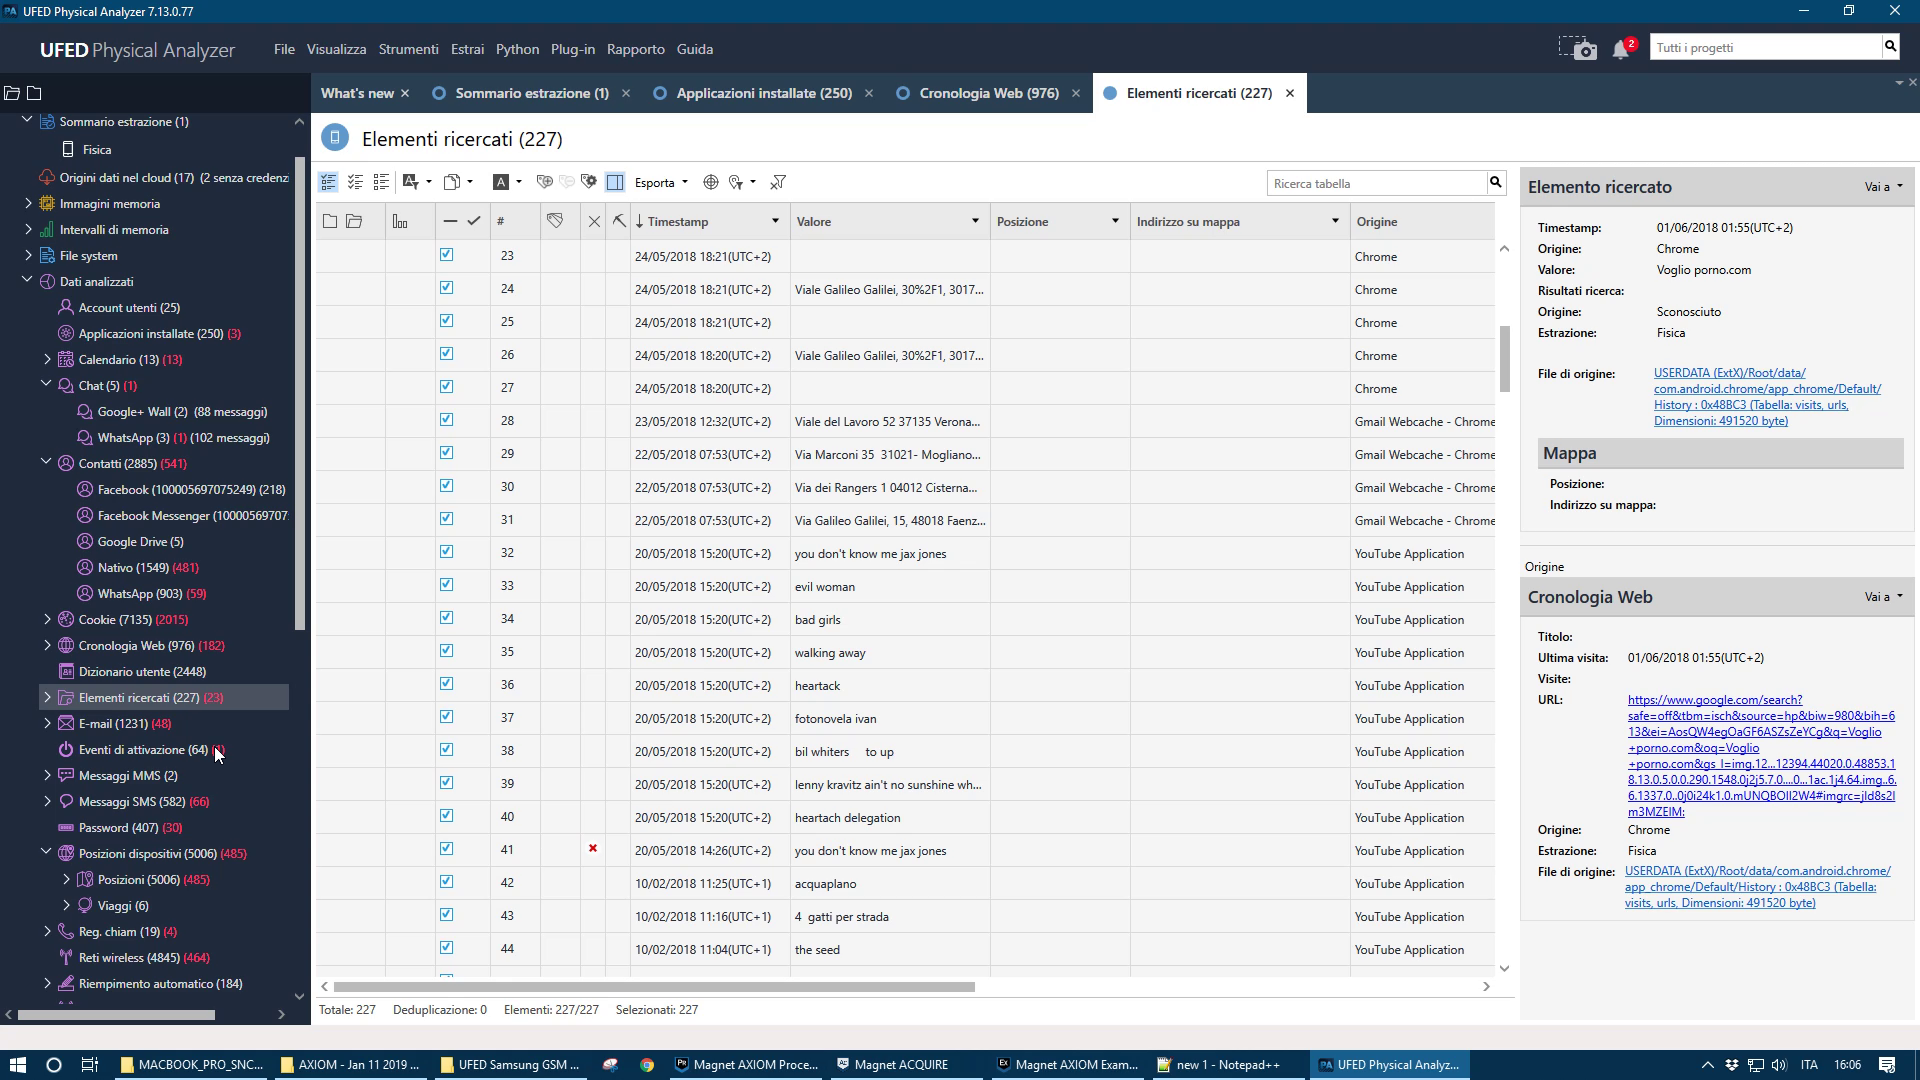
Task: Click the X deleted column header icon
Action: tap(594, 222)
